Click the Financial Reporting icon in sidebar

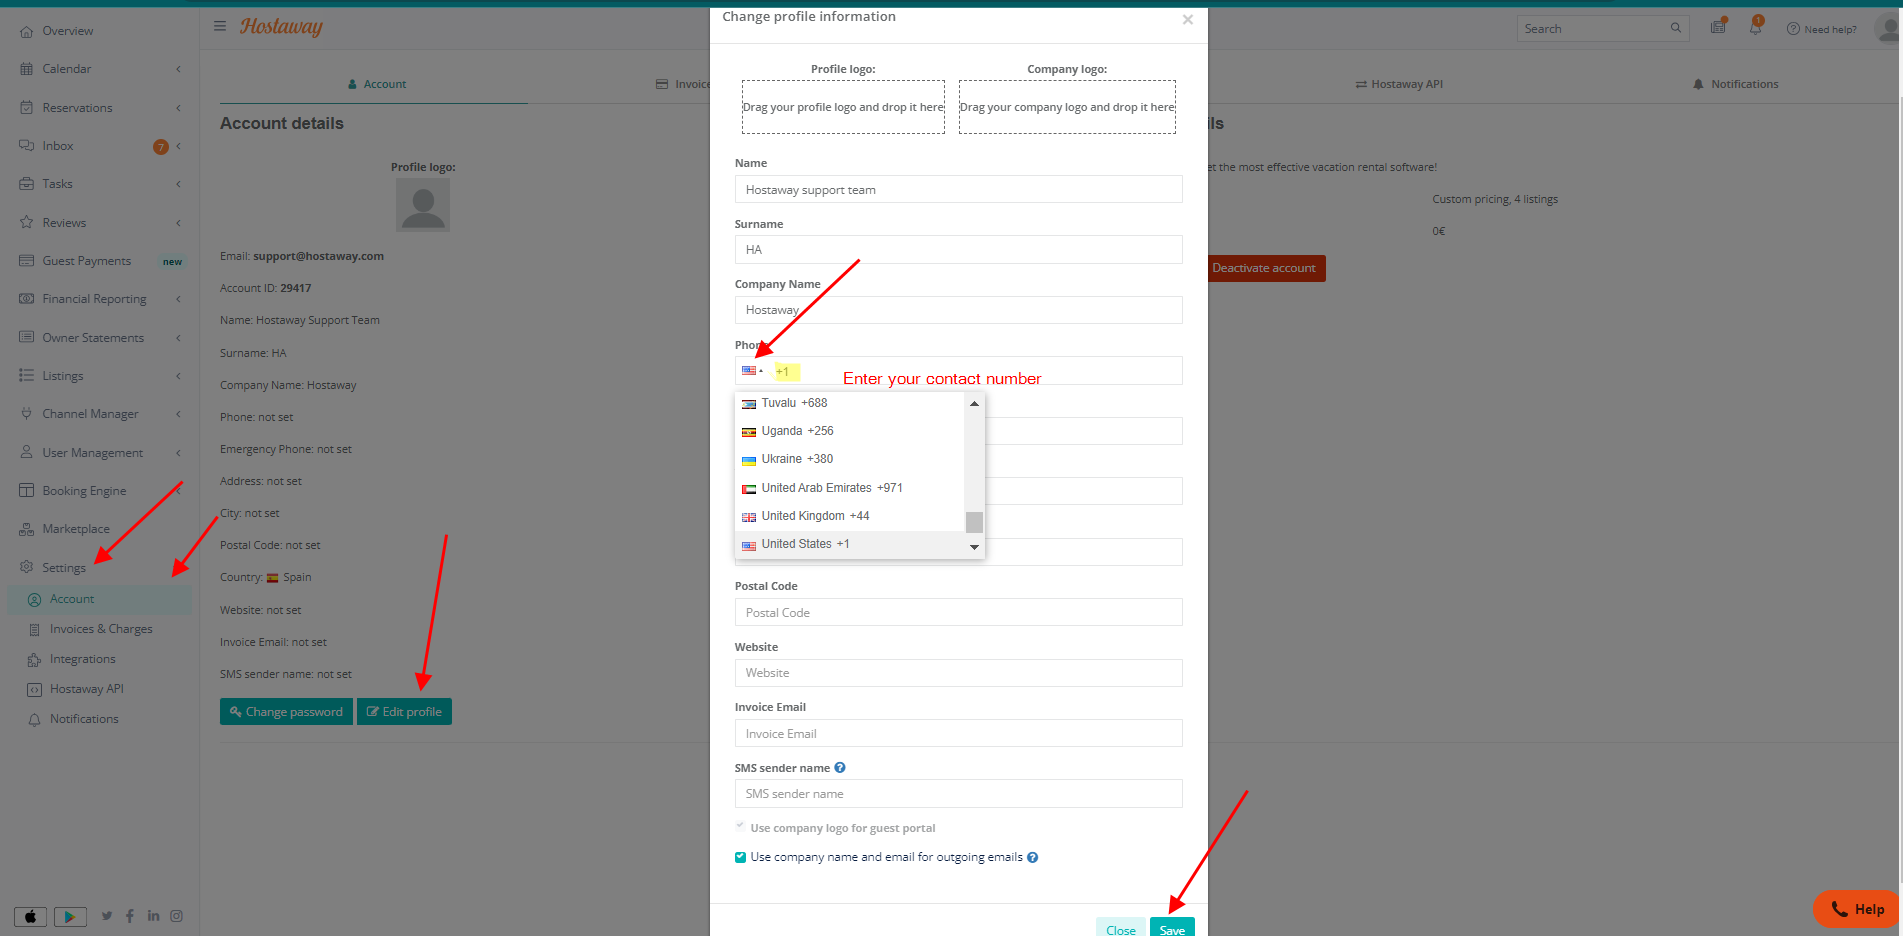pyautogui.click(x=26, y=299)
